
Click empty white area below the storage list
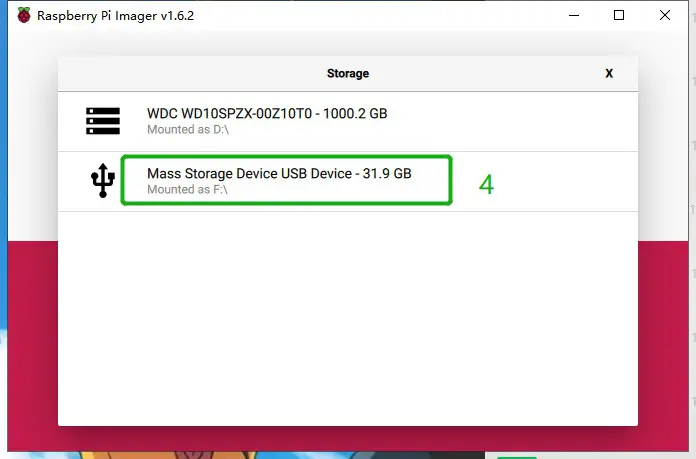tap(348, 320)
